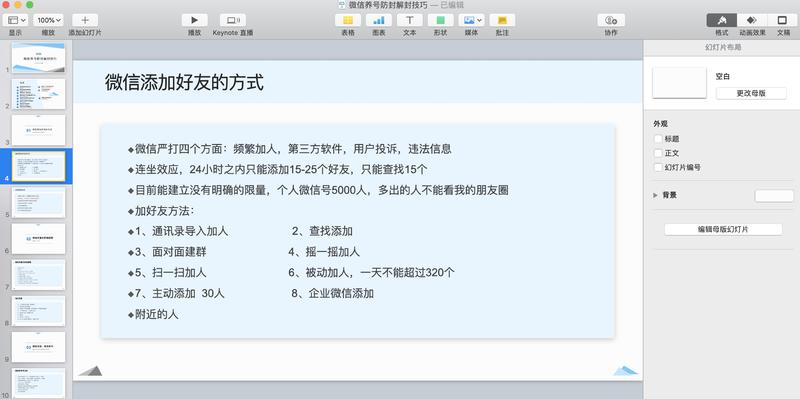Viewport: 800px width, 399px height.
Task: Click the 幻灯片布局 panel header
Action: (x=723, y=47)
